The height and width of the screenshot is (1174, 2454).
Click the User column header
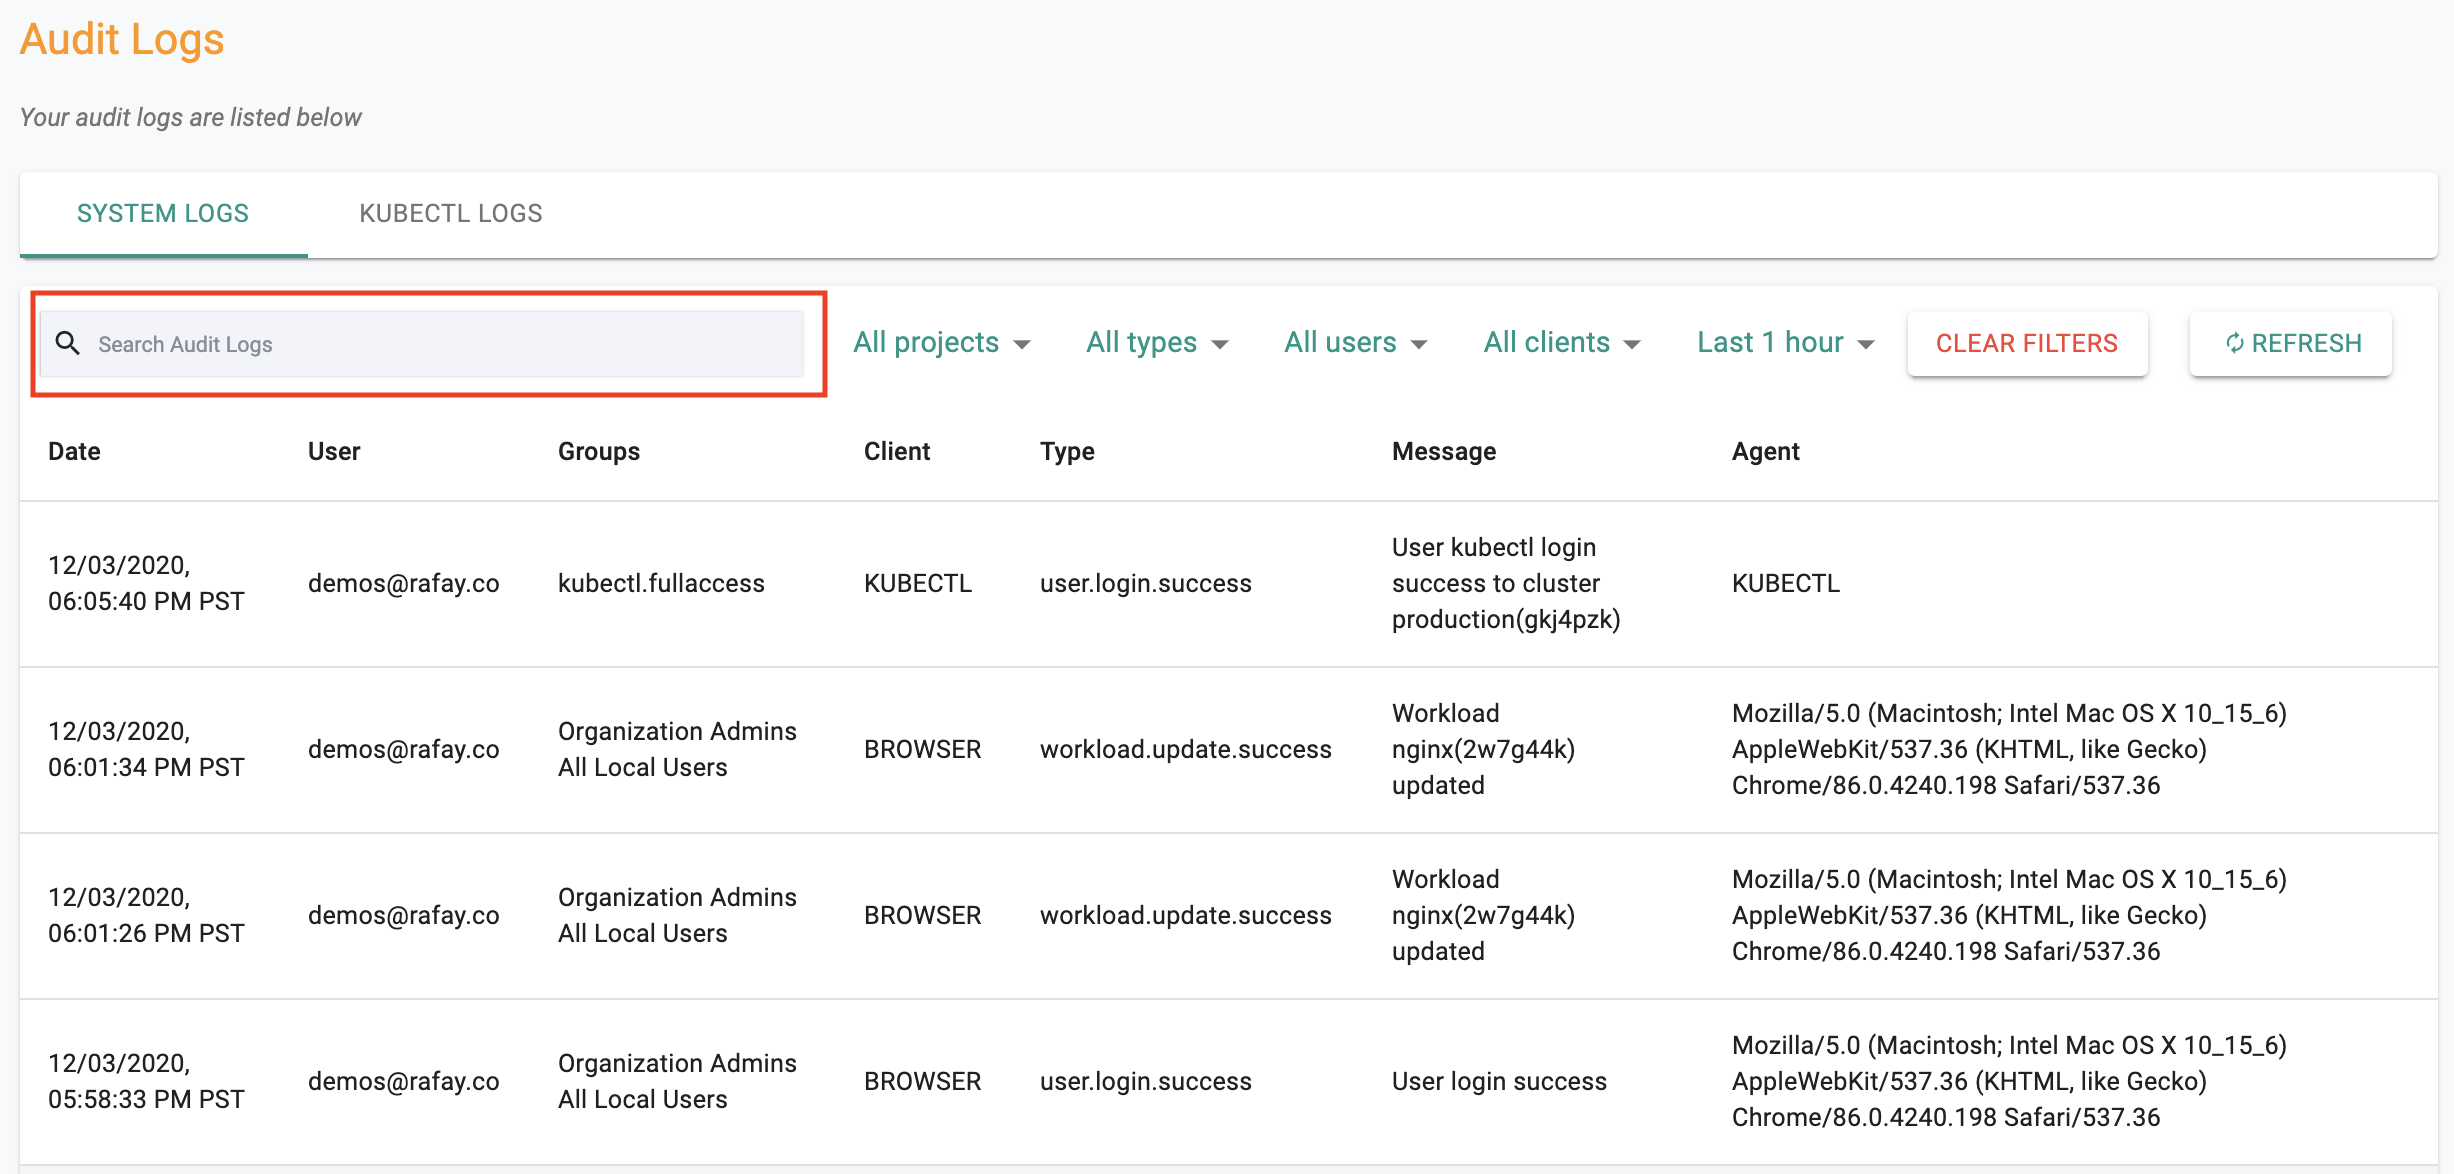coord(334,451)
